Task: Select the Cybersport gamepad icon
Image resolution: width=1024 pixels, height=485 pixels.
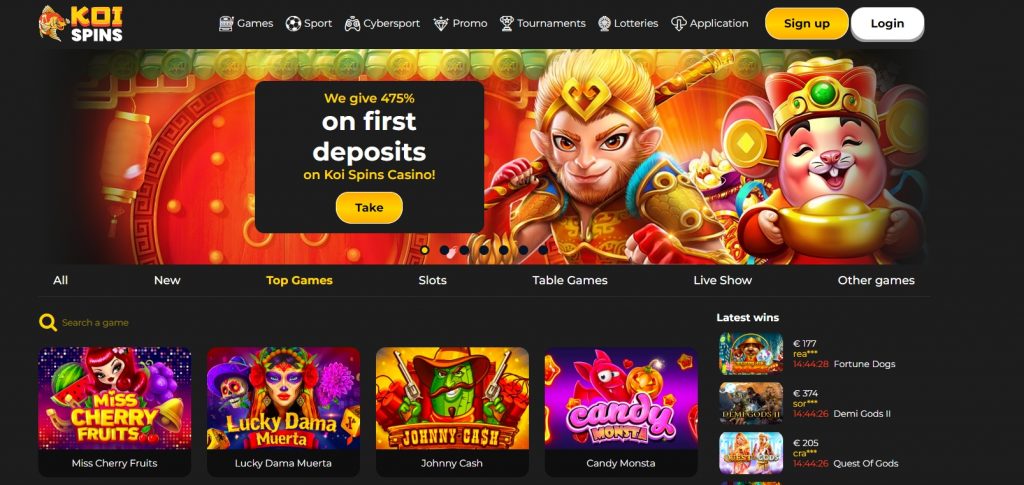Action: 353,23
